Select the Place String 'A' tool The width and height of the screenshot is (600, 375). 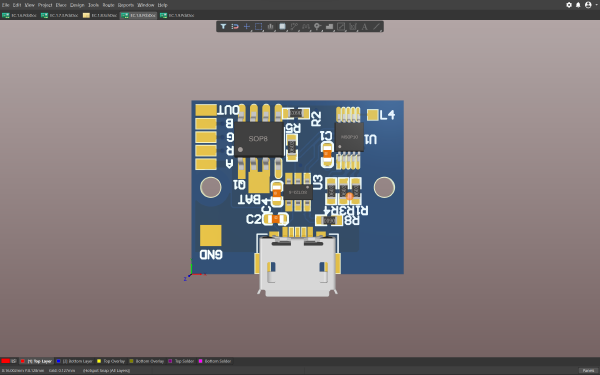coord(364,26)
